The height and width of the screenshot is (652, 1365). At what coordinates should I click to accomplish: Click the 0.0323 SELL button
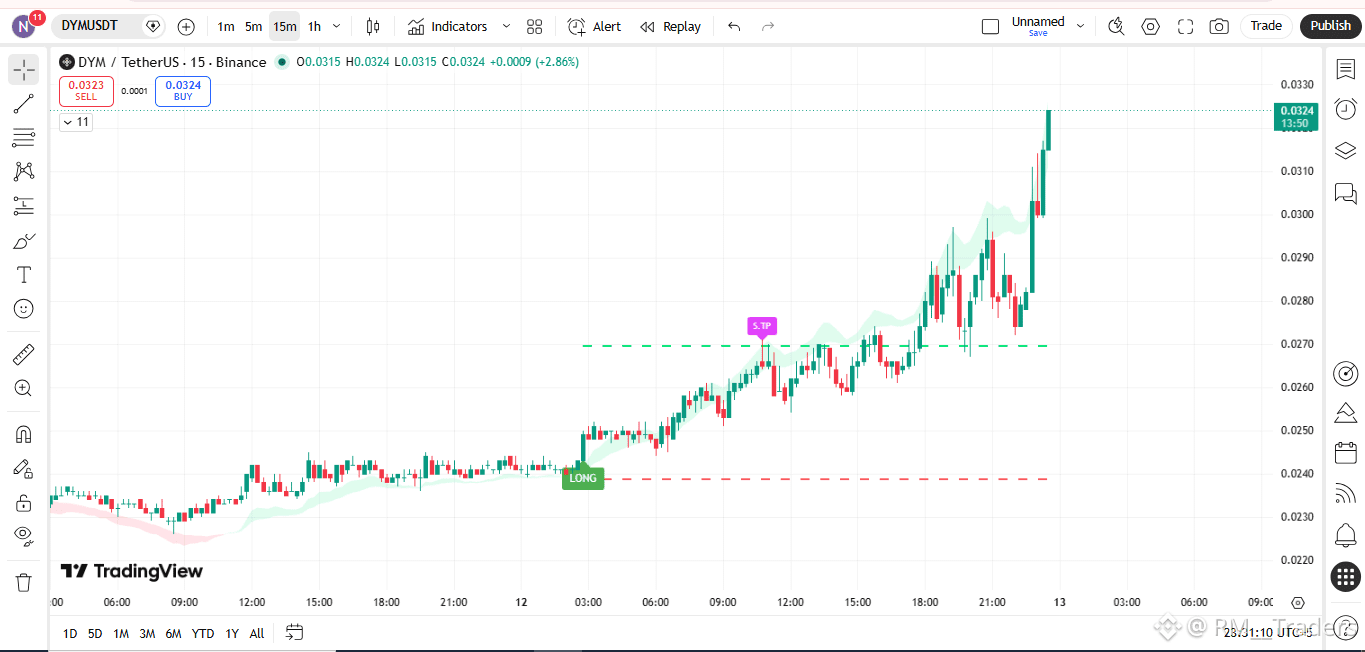coord(86,90)
